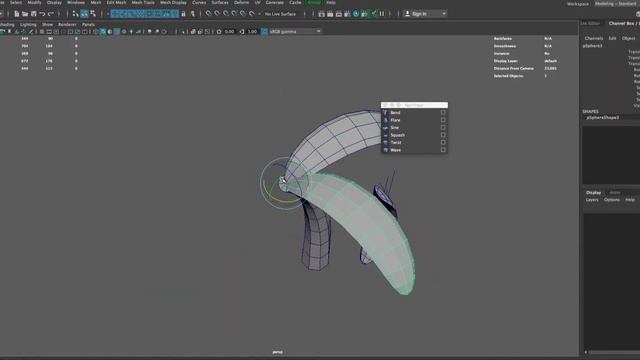Open Wave option box

pyautogui.click(x=443, y=150)
